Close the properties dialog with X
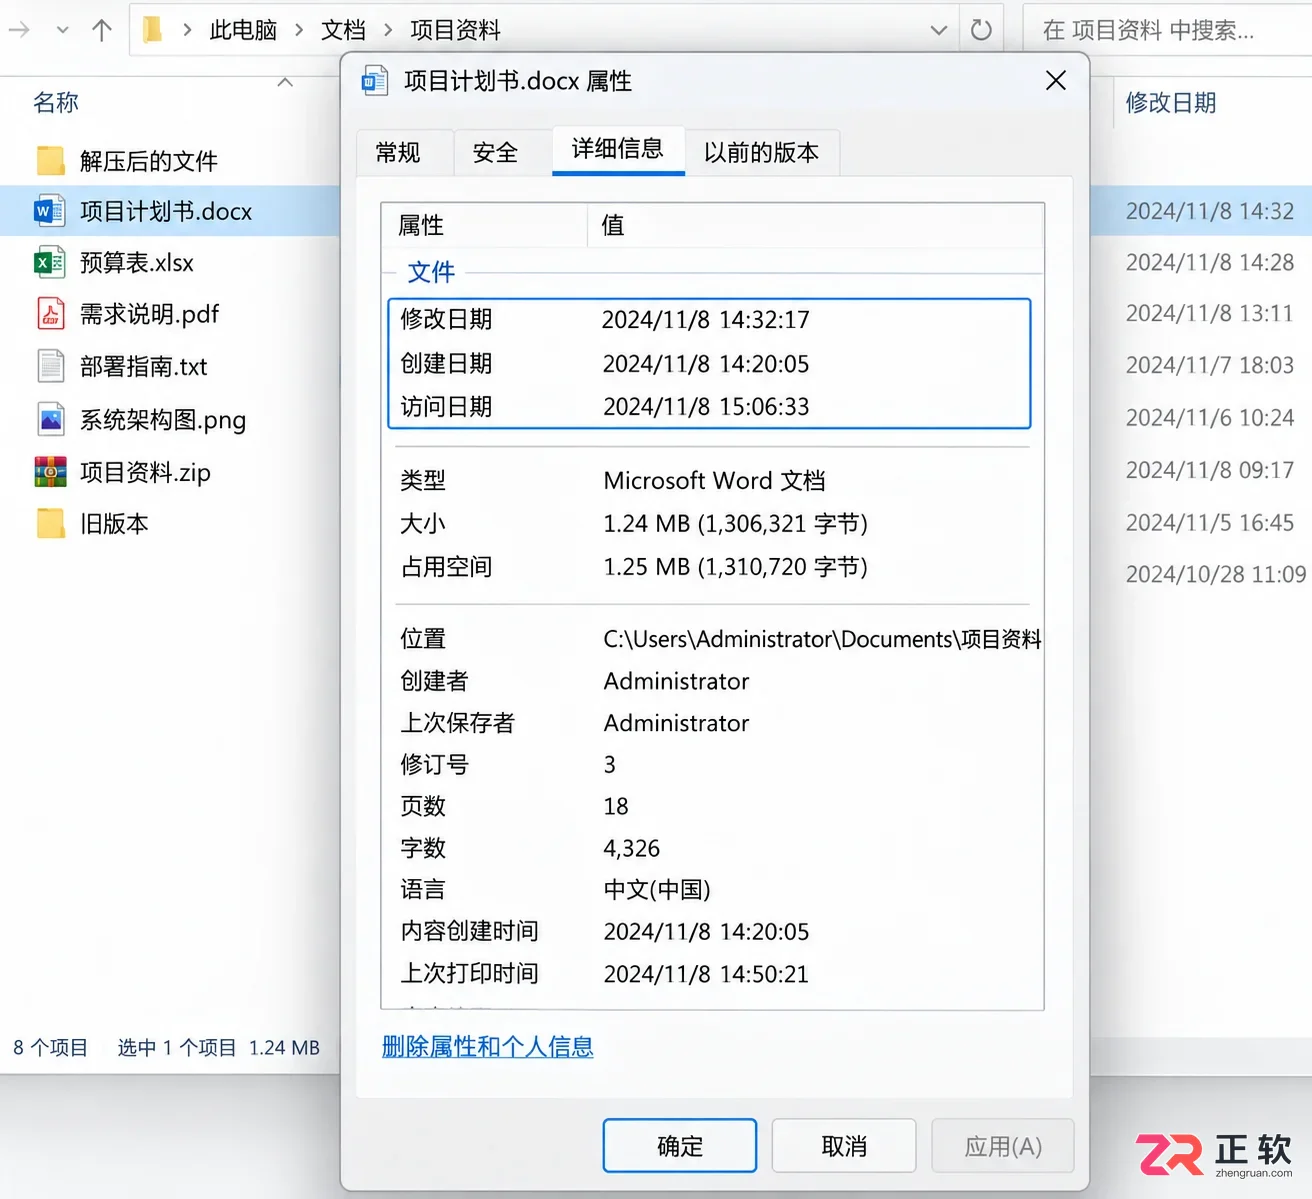The height and width of the screenshot is (1199, 1312). pyautogui.click(x=1056, y=81)
